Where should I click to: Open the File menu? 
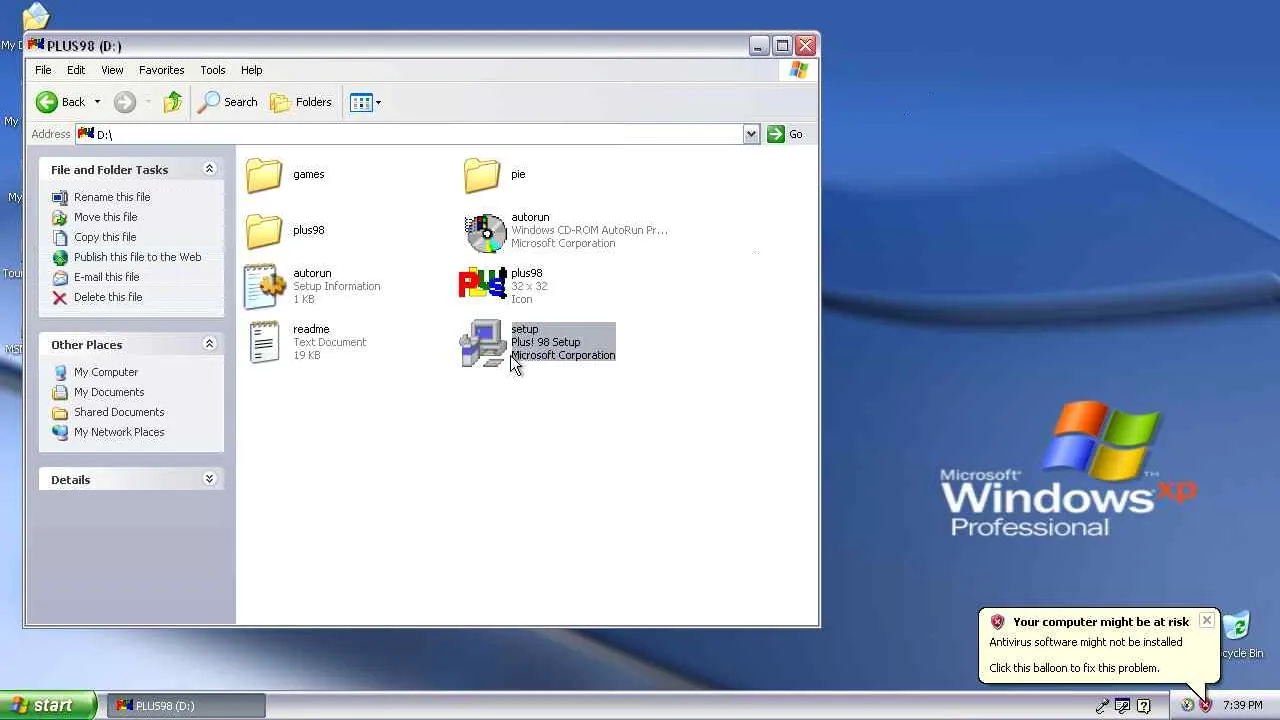(43, 70)
